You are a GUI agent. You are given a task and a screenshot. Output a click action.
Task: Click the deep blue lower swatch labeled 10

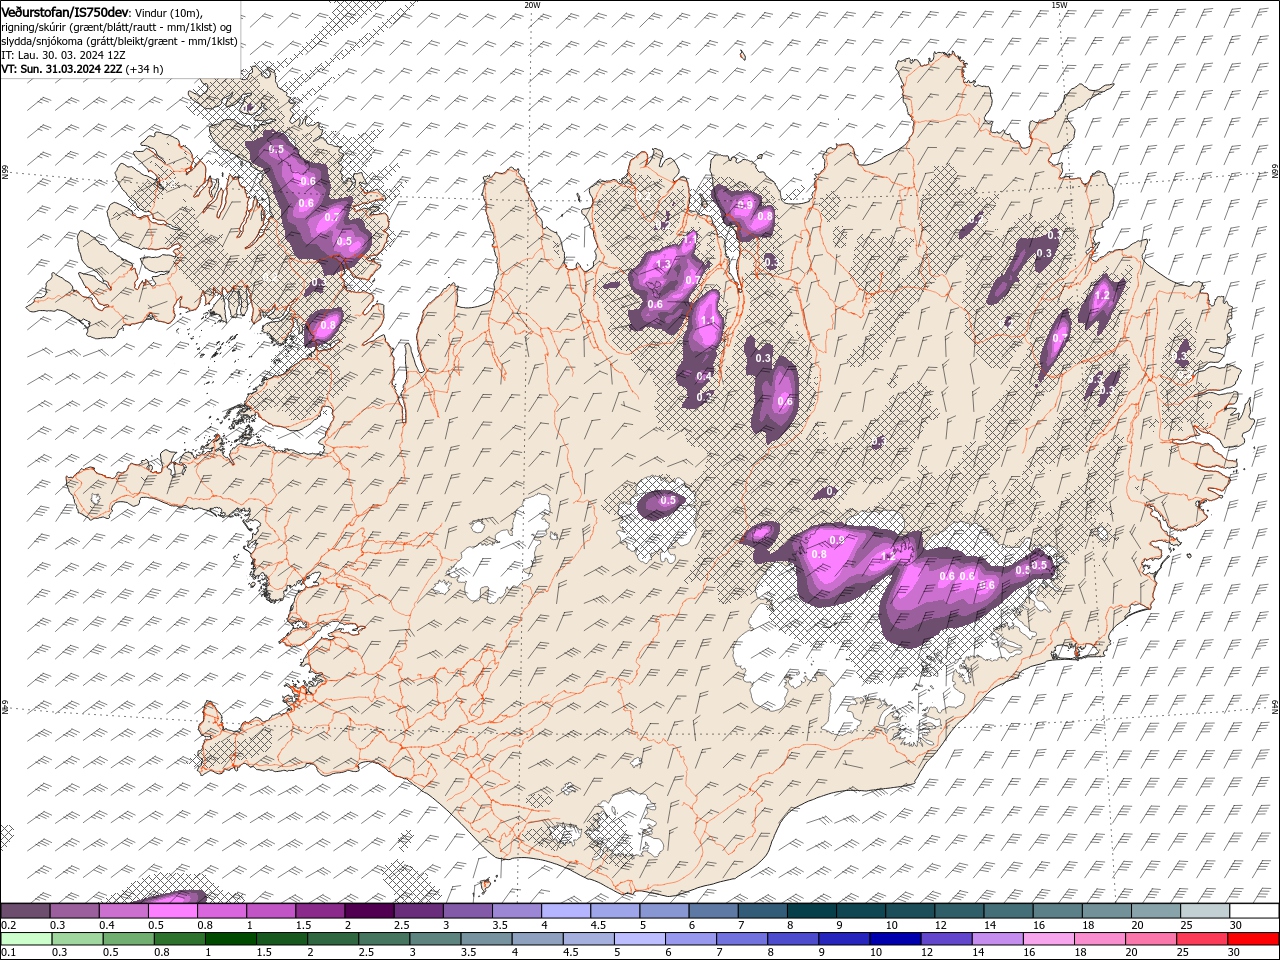(894, 939)
